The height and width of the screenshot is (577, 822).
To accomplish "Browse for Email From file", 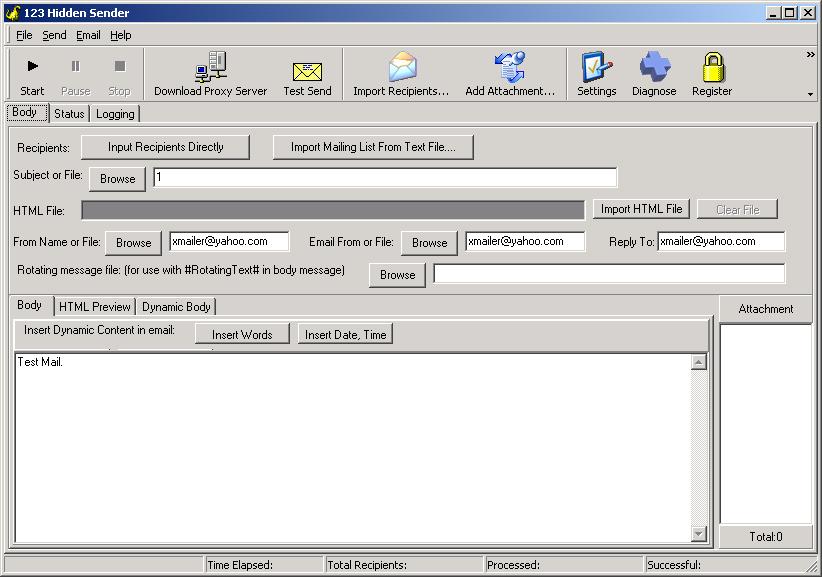I will click(429, 243).
